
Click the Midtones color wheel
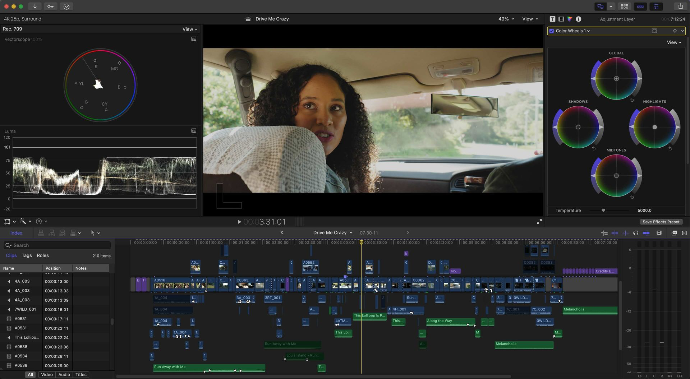pos(616,176)
